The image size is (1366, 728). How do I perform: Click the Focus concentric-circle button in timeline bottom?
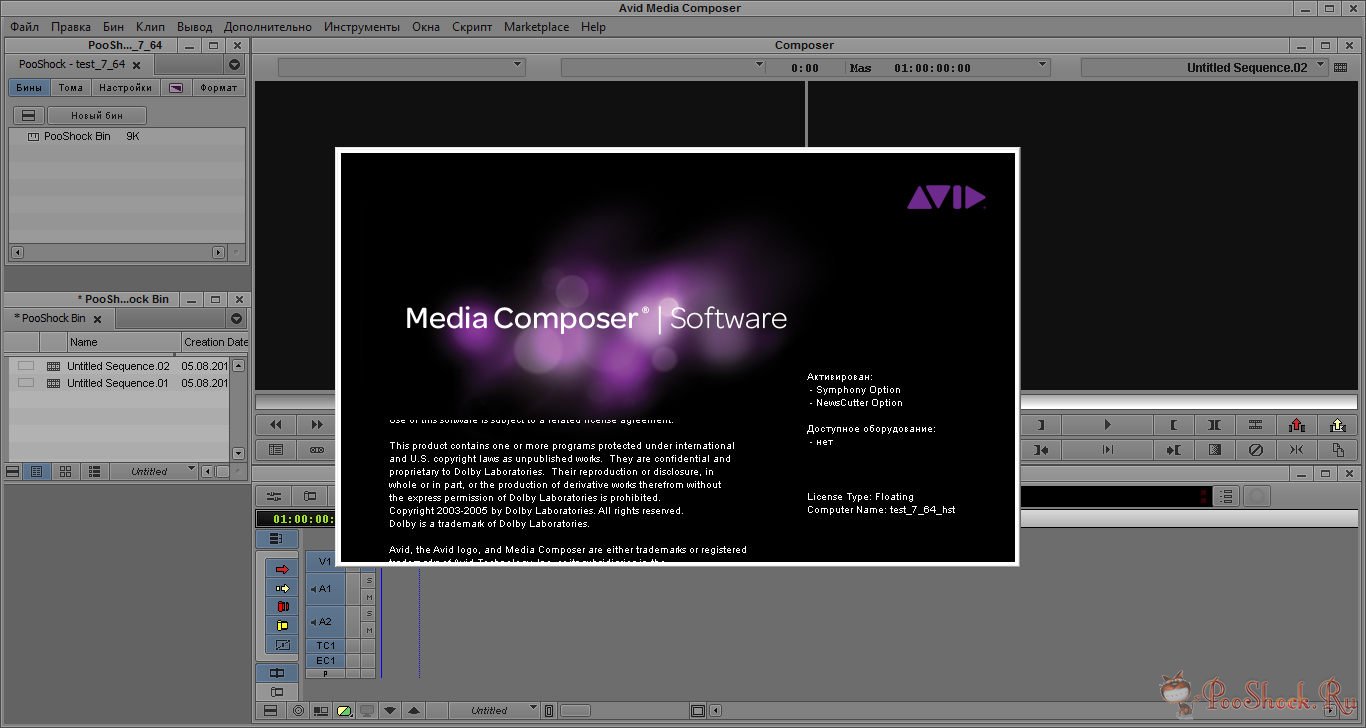(x=297, y=711)
